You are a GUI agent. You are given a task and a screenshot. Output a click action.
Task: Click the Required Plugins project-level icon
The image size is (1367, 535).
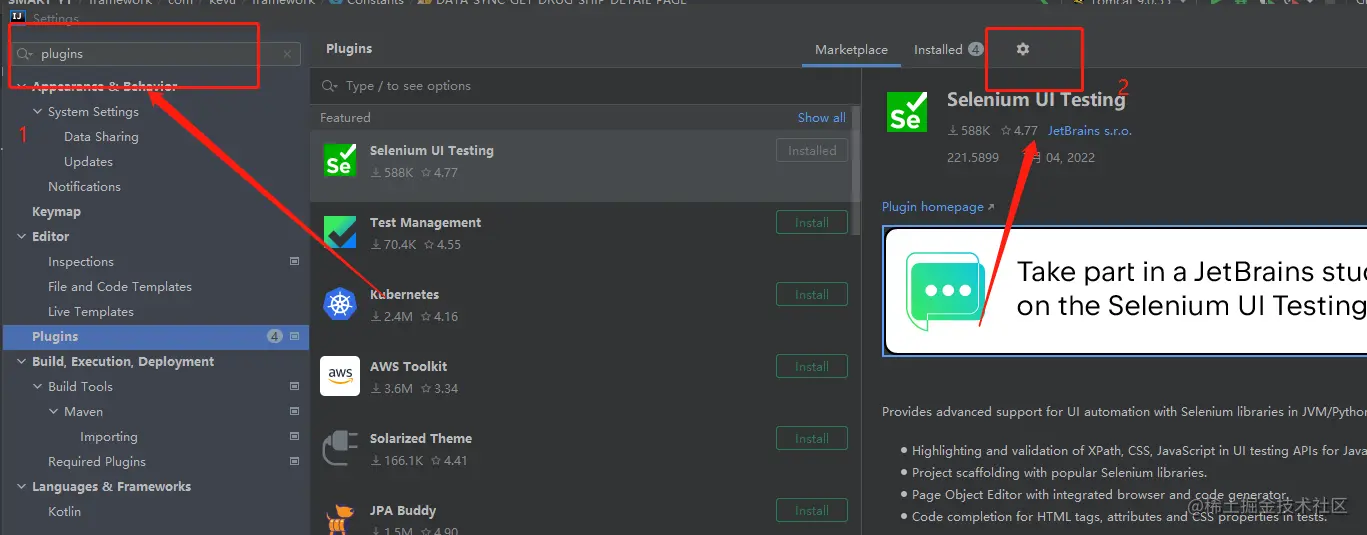point(294,461)
